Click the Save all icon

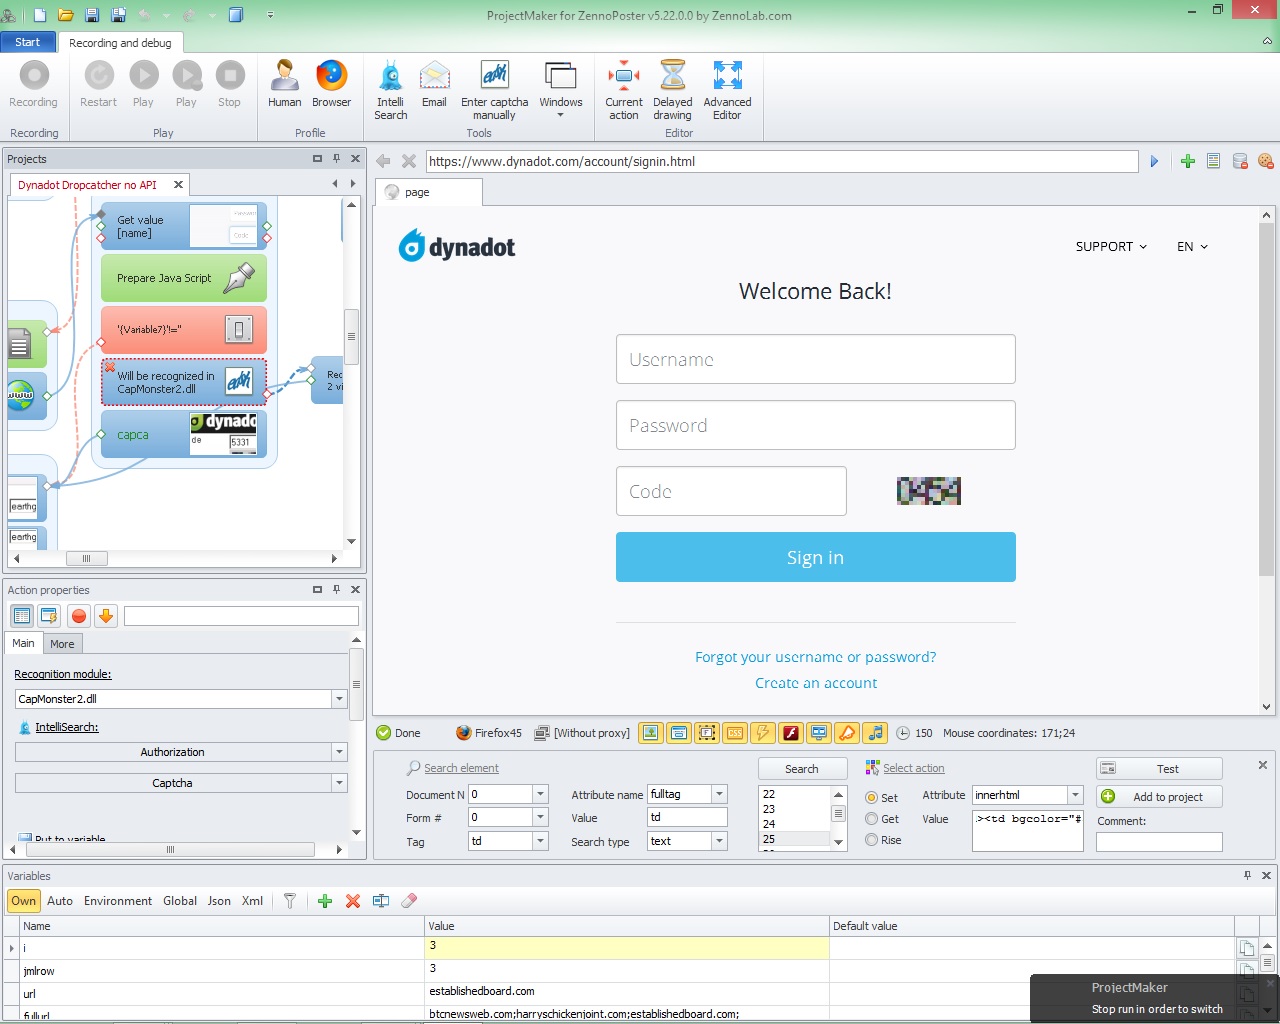click(x=118, y=15)
